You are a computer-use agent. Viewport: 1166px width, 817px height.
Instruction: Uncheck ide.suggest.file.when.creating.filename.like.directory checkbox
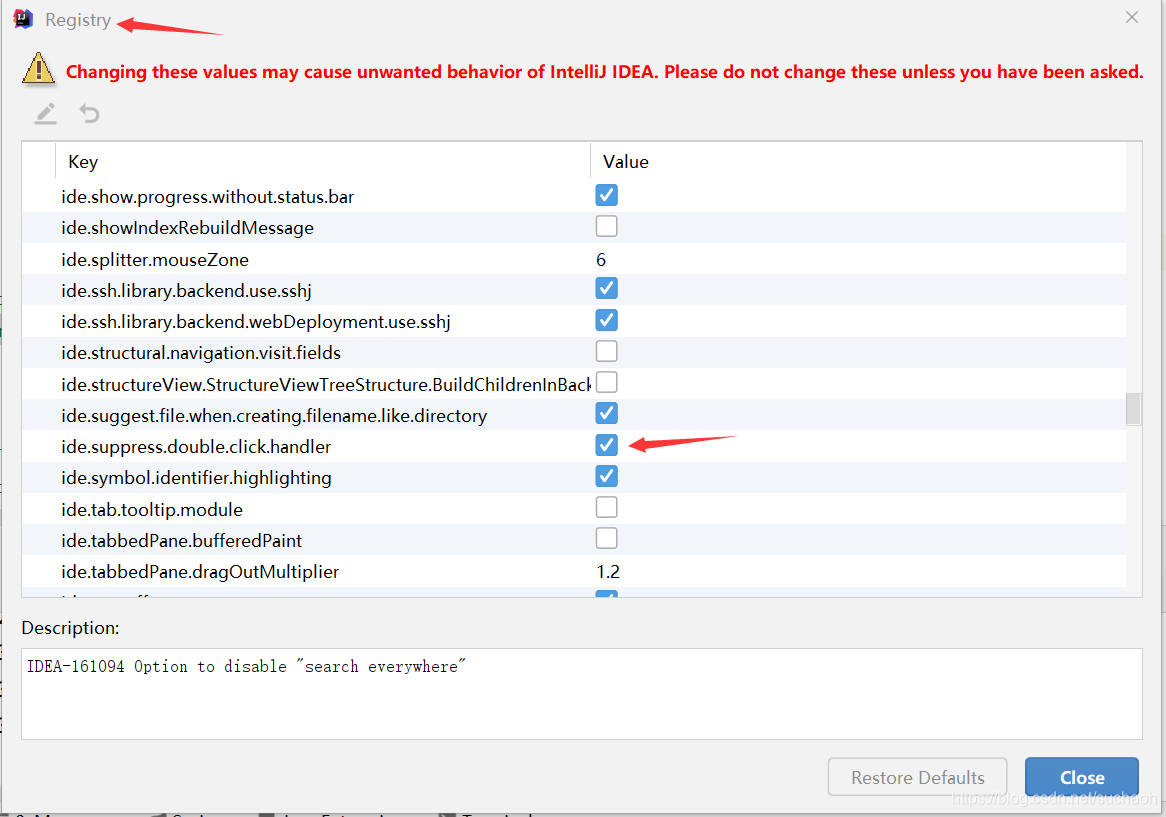coord(606,414)
